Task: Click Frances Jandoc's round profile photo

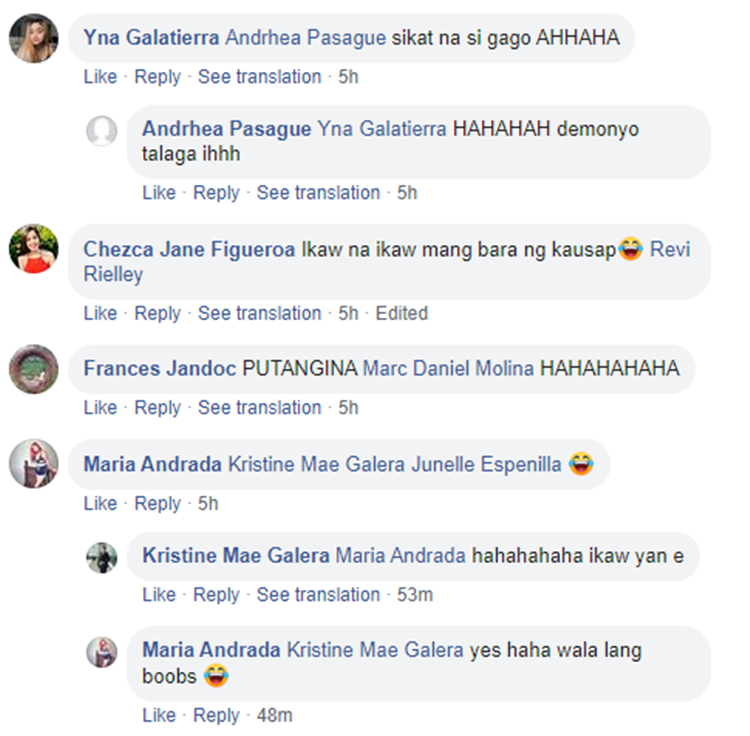Action: click(33, 369)
